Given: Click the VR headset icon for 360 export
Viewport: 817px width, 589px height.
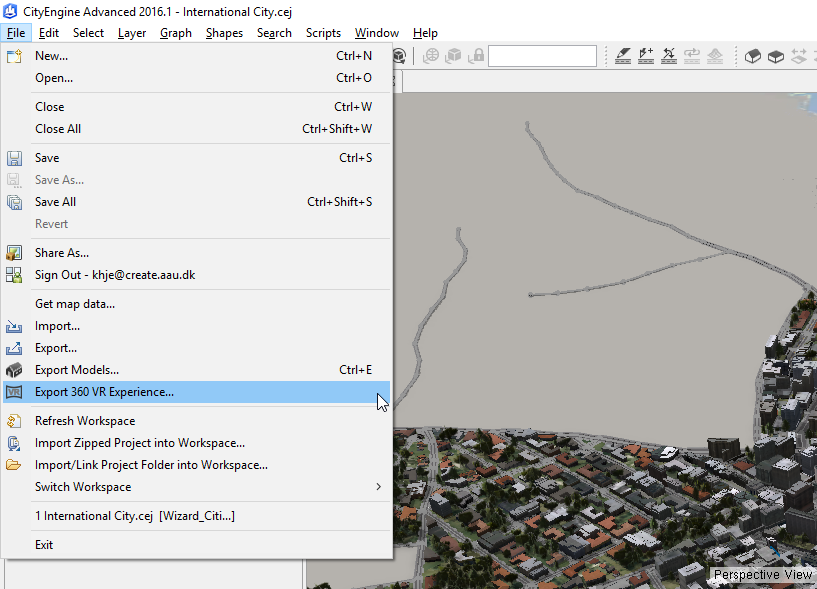Looking at the screenshot, I should (x=14, y=392).
